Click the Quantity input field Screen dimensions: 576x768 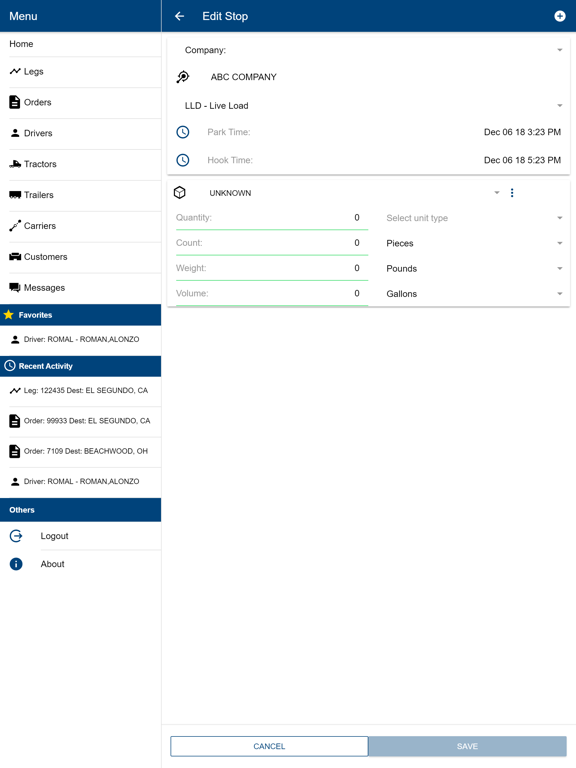click(272, 218)
